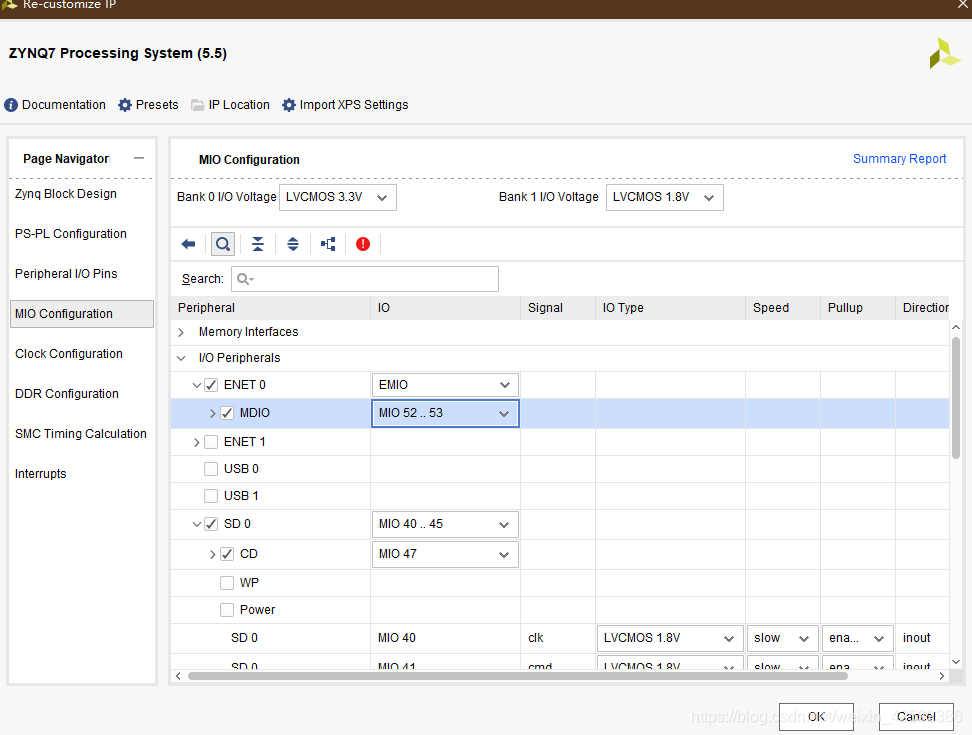The height and width of the screenshot is (735, 972).
Task: Click the vertical scrollbar thumb
Action: [956, 397]
